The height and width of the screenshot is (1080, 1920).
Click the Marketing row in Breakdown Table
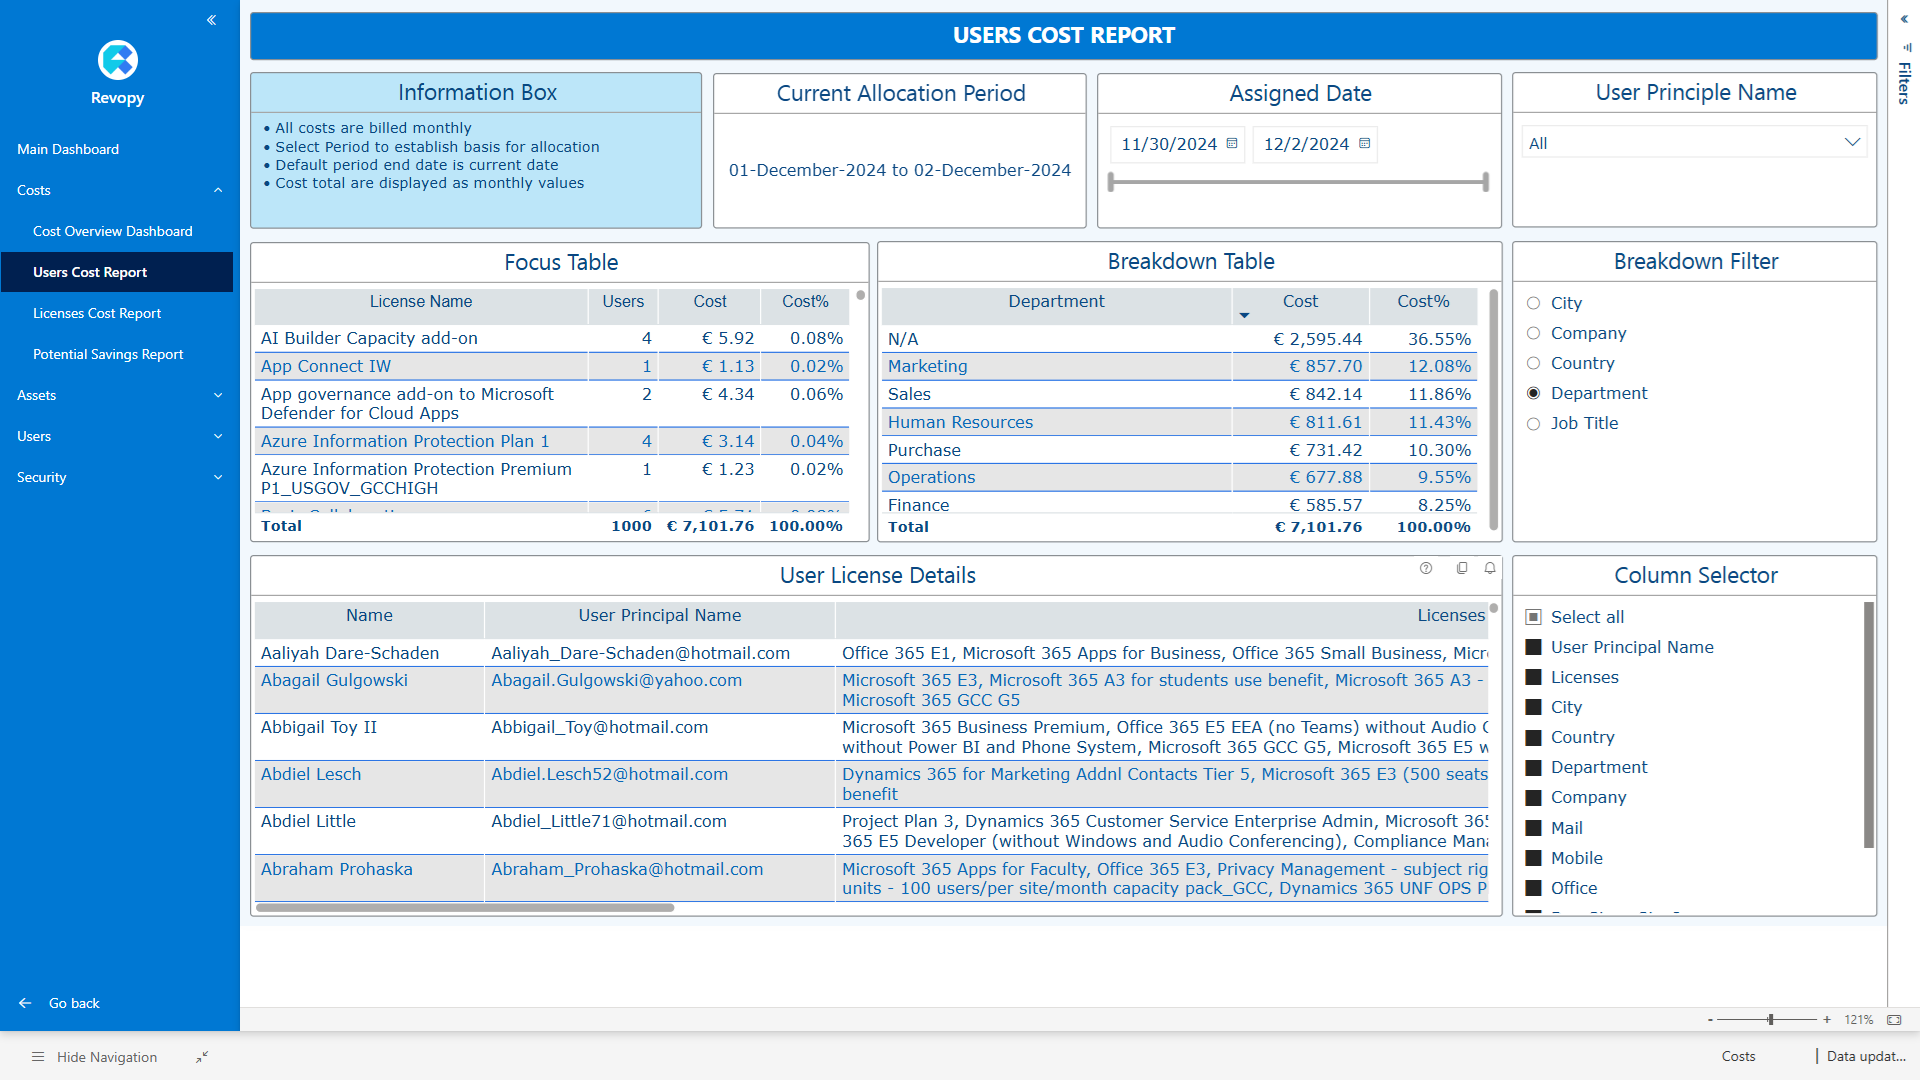(1179, 366)
